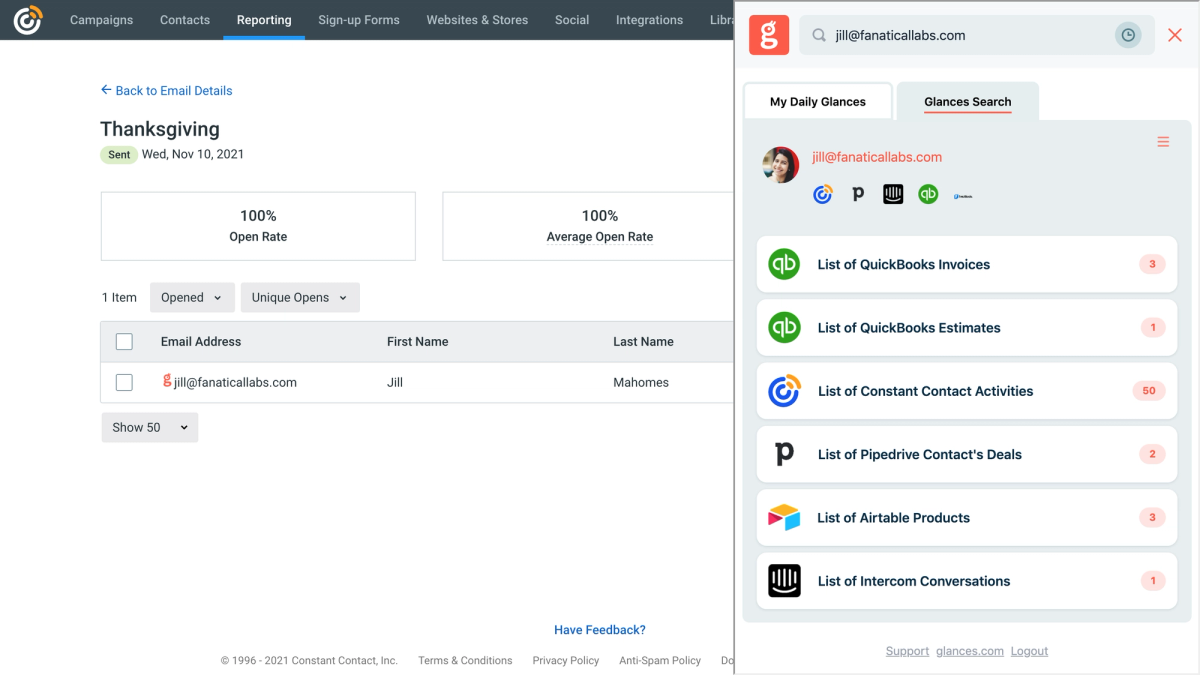Click the 3 count badge on Invoices
1200x675 pixels.
point(1152,264)
